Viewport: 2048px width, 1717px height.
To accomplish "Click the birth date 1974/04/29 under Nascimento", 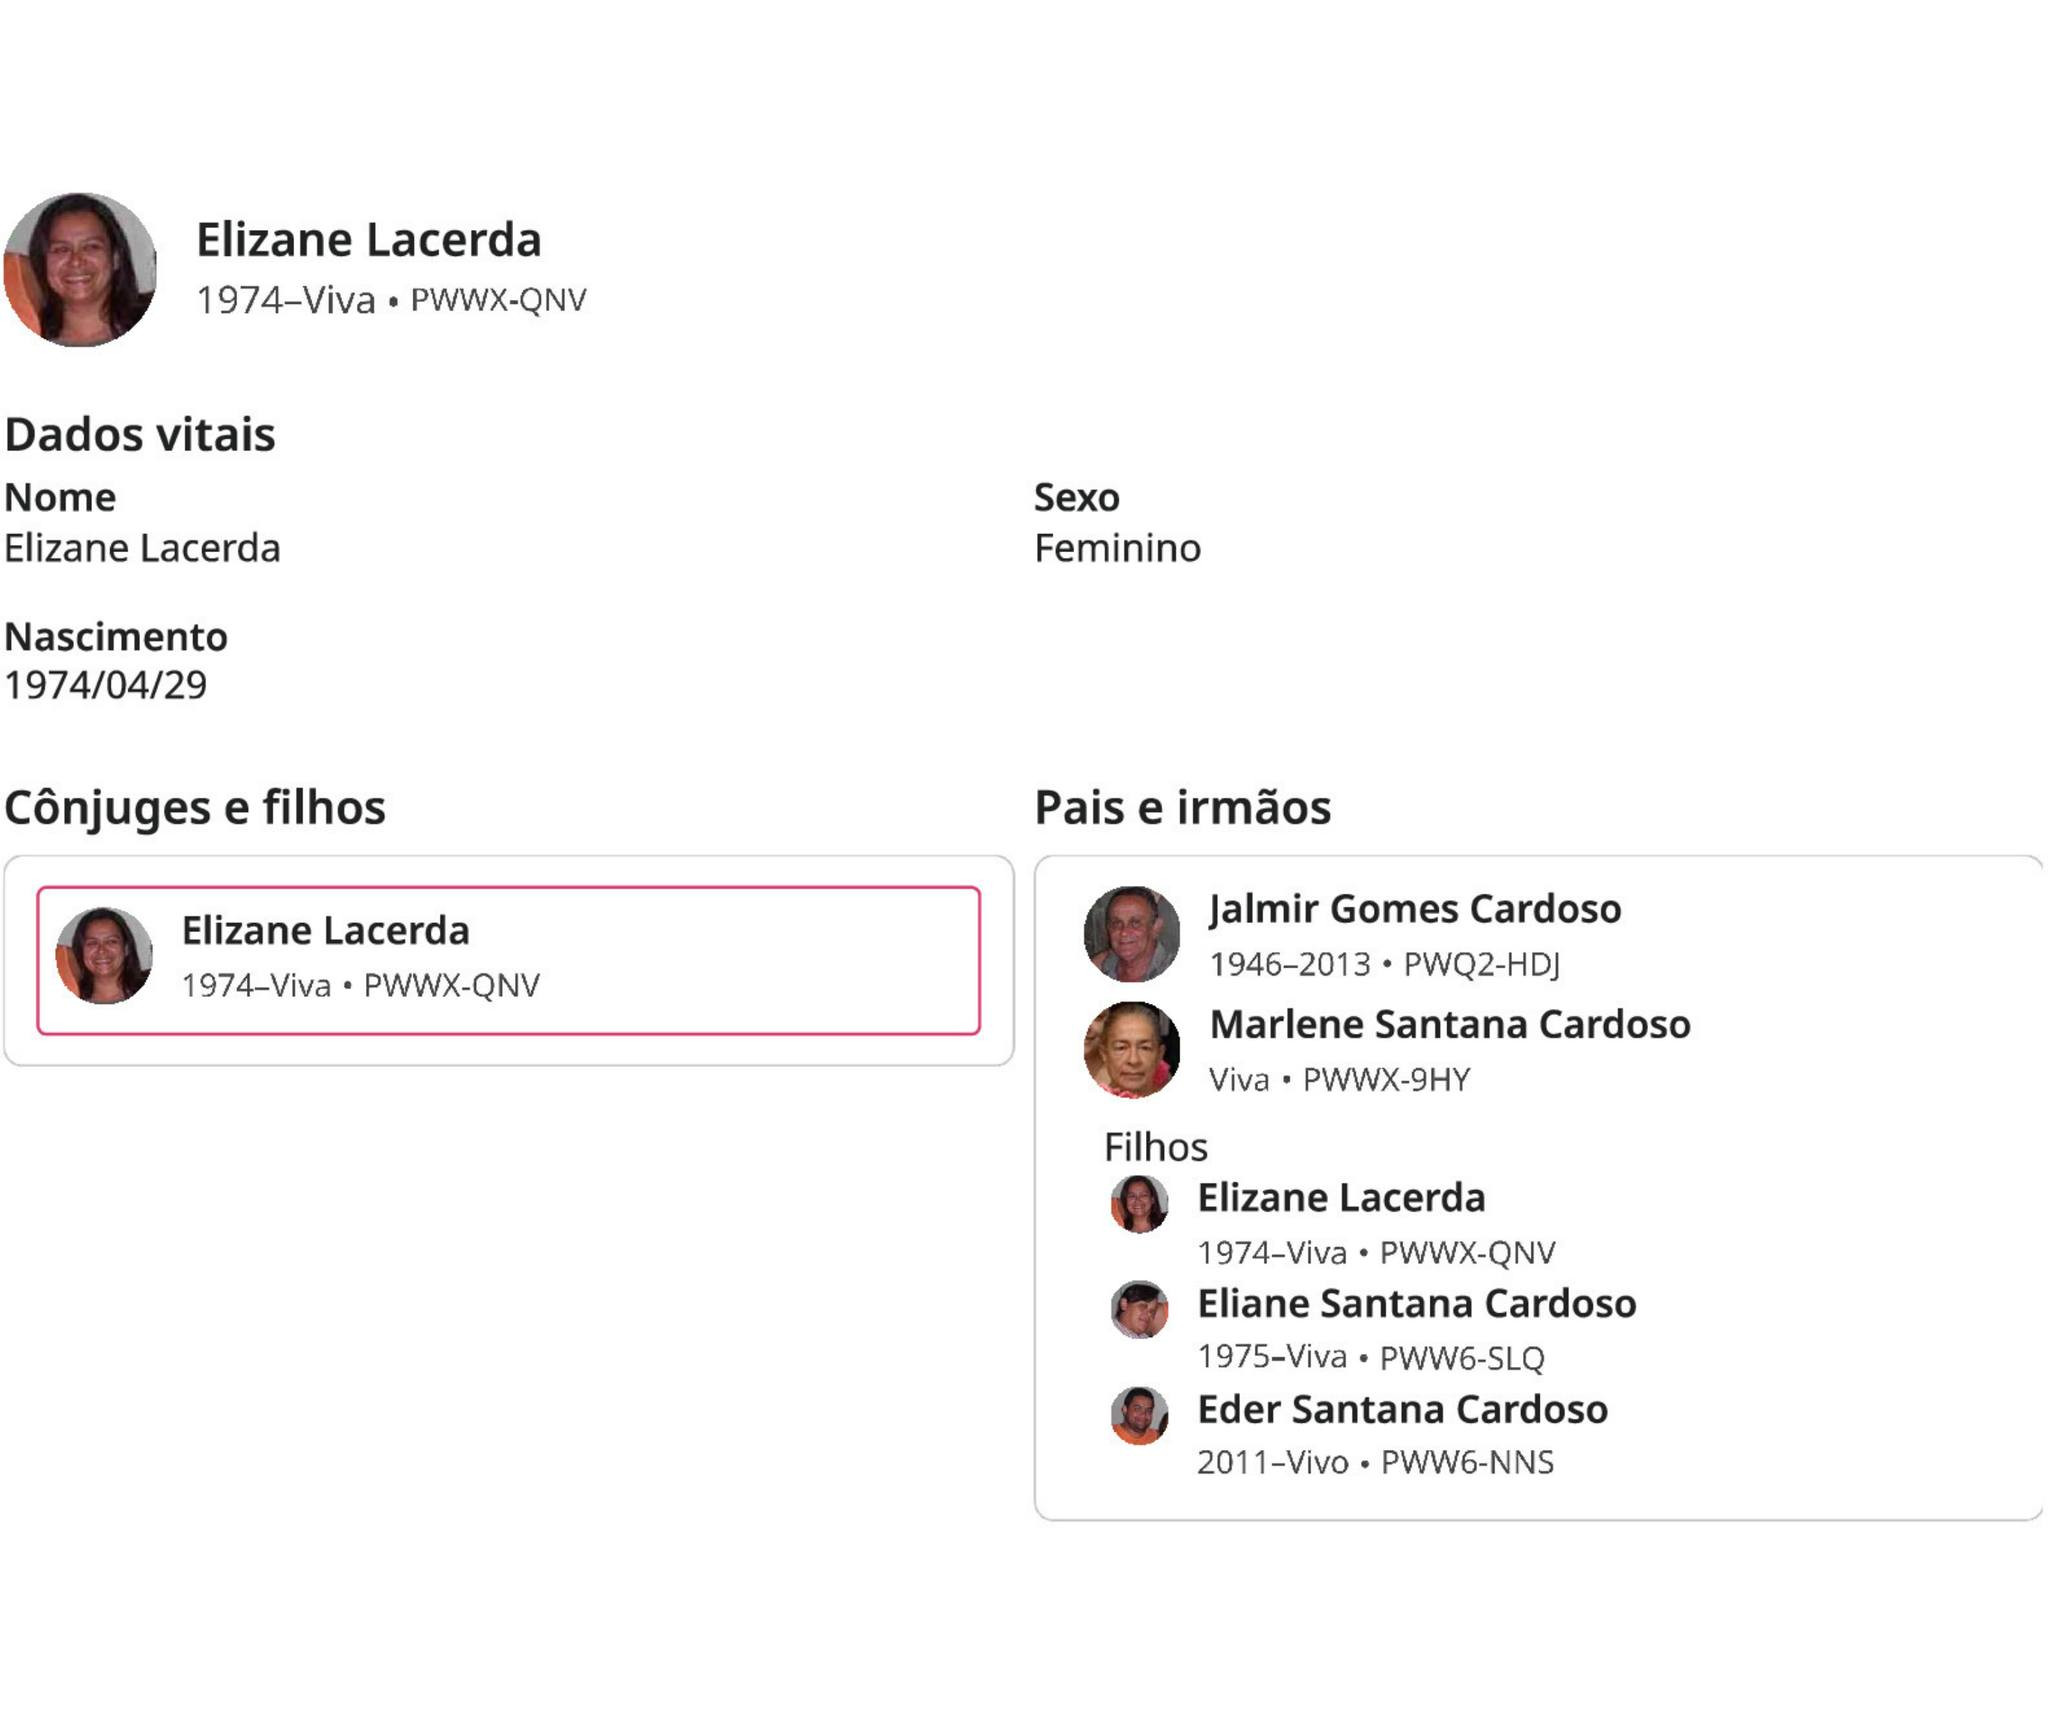I will tap(106, 685).
